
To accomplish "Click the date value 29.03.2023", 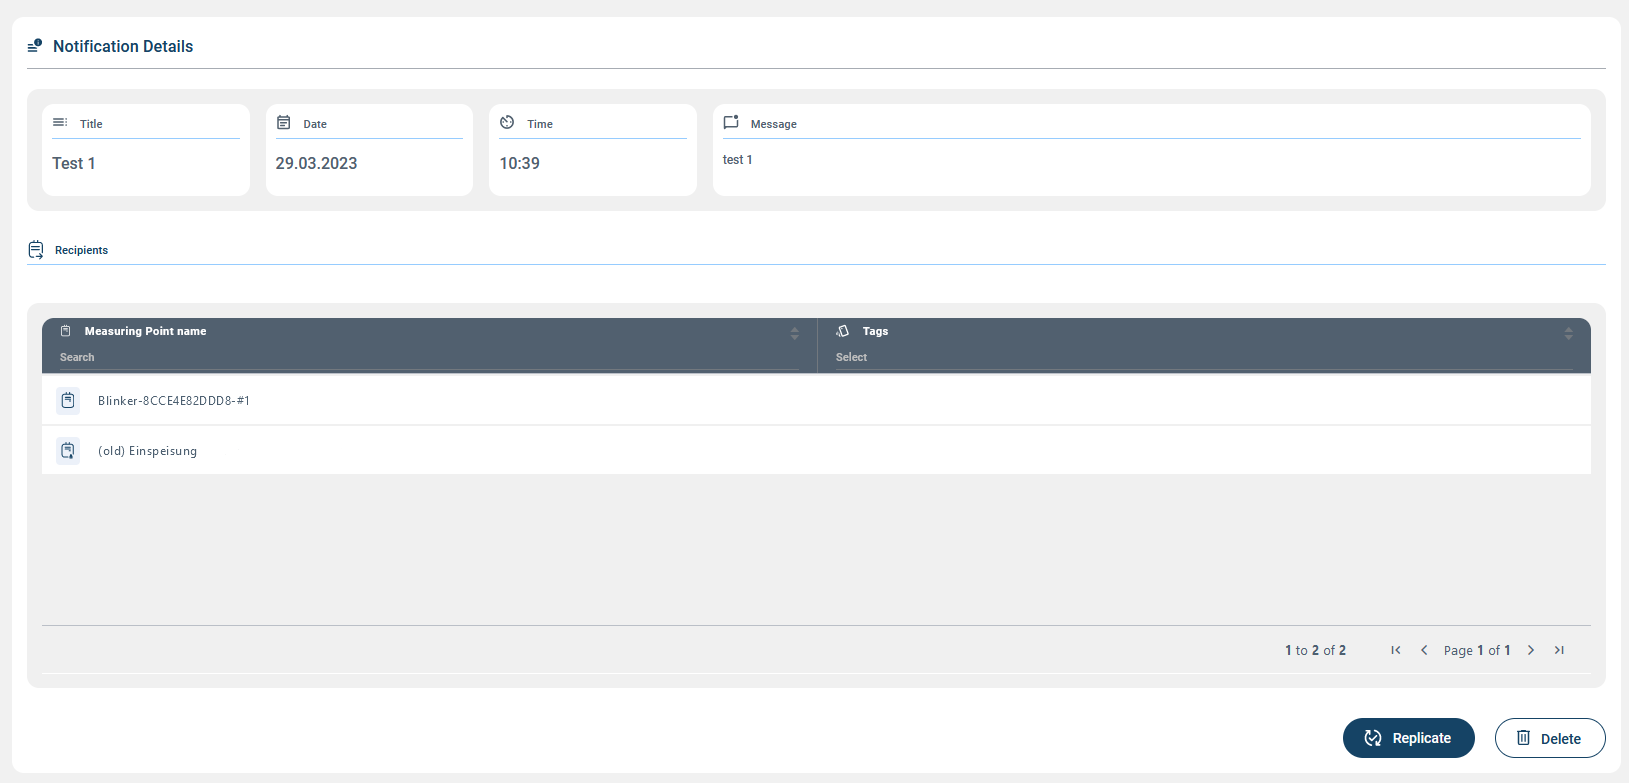I will [316, 163].
